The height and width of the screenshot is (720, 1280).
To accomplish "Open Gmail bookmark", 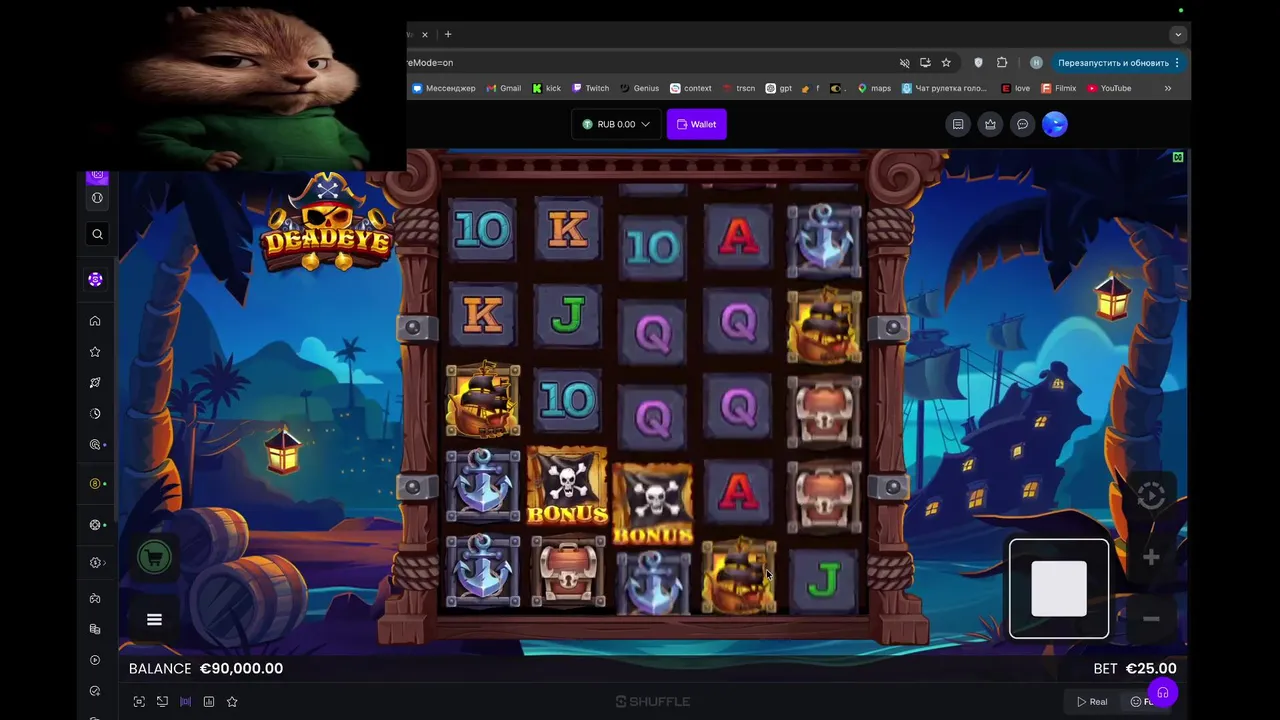I will pos(504,88).
